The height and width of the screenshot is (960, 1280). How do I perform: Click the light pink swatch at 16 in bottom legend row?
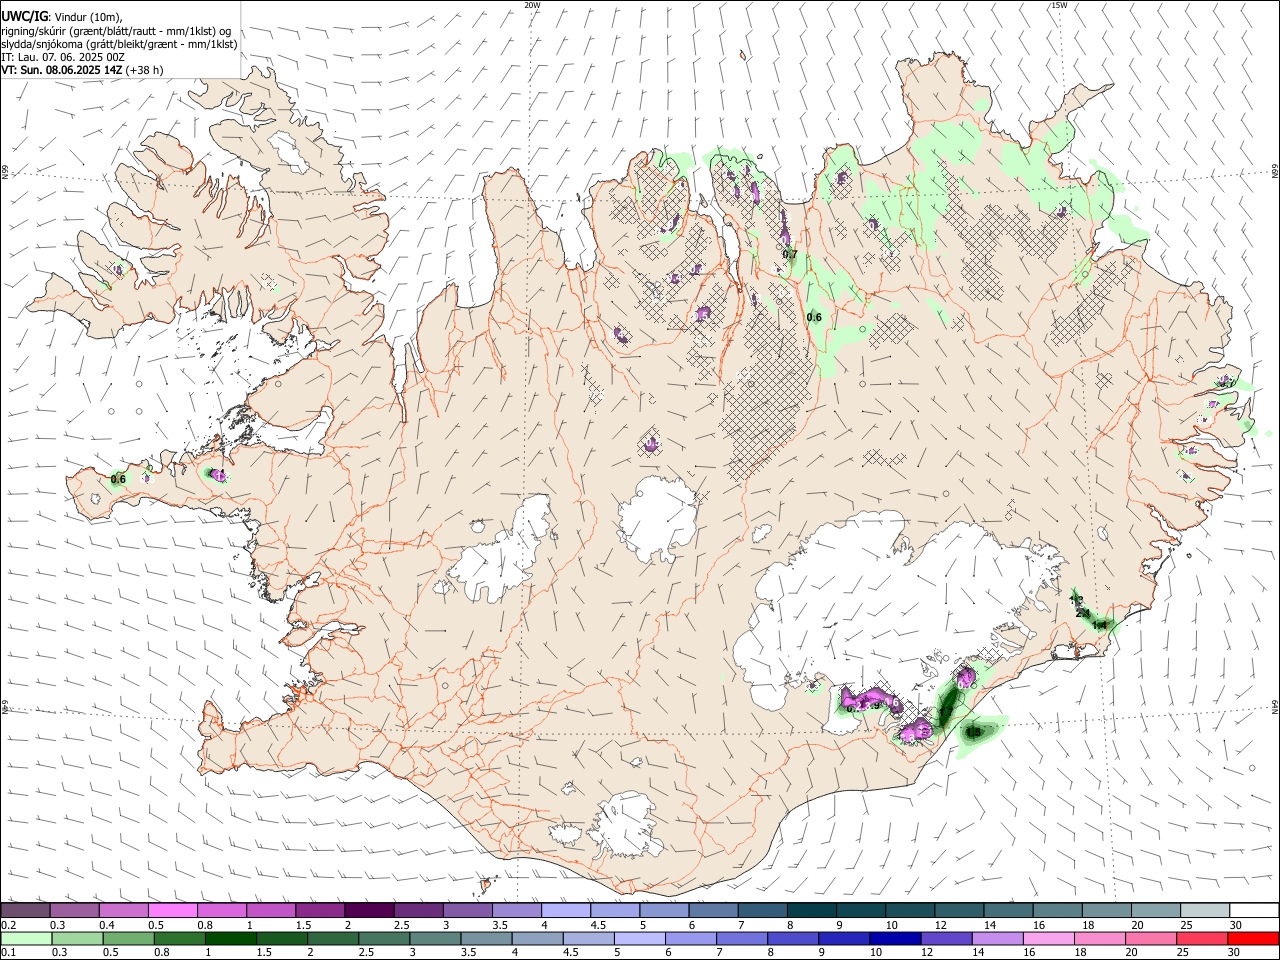click(1048, 939)
